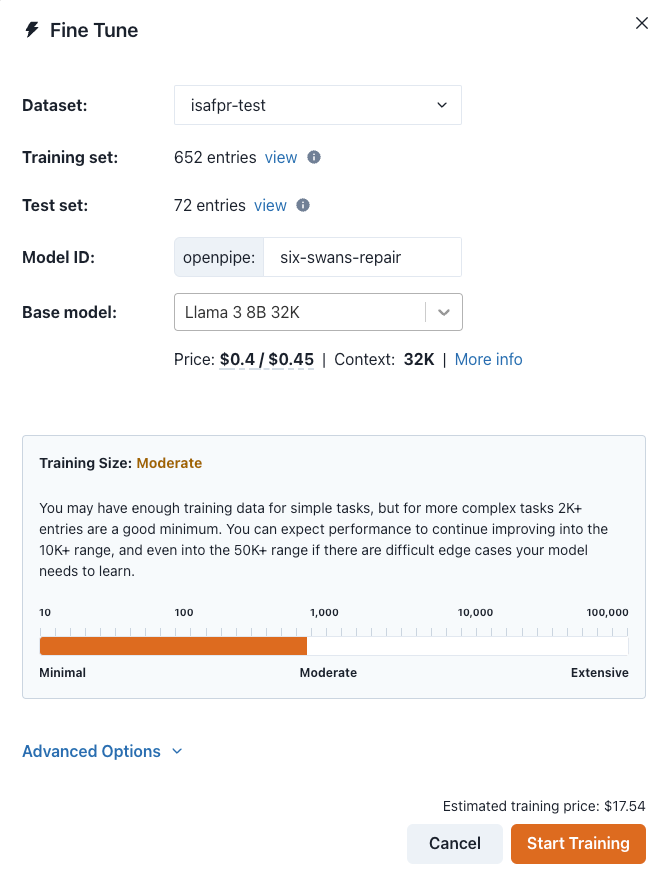The width and height of the screenshot is (657, 875).
Task: Click the Model ID text field
Action: point(362,257)
